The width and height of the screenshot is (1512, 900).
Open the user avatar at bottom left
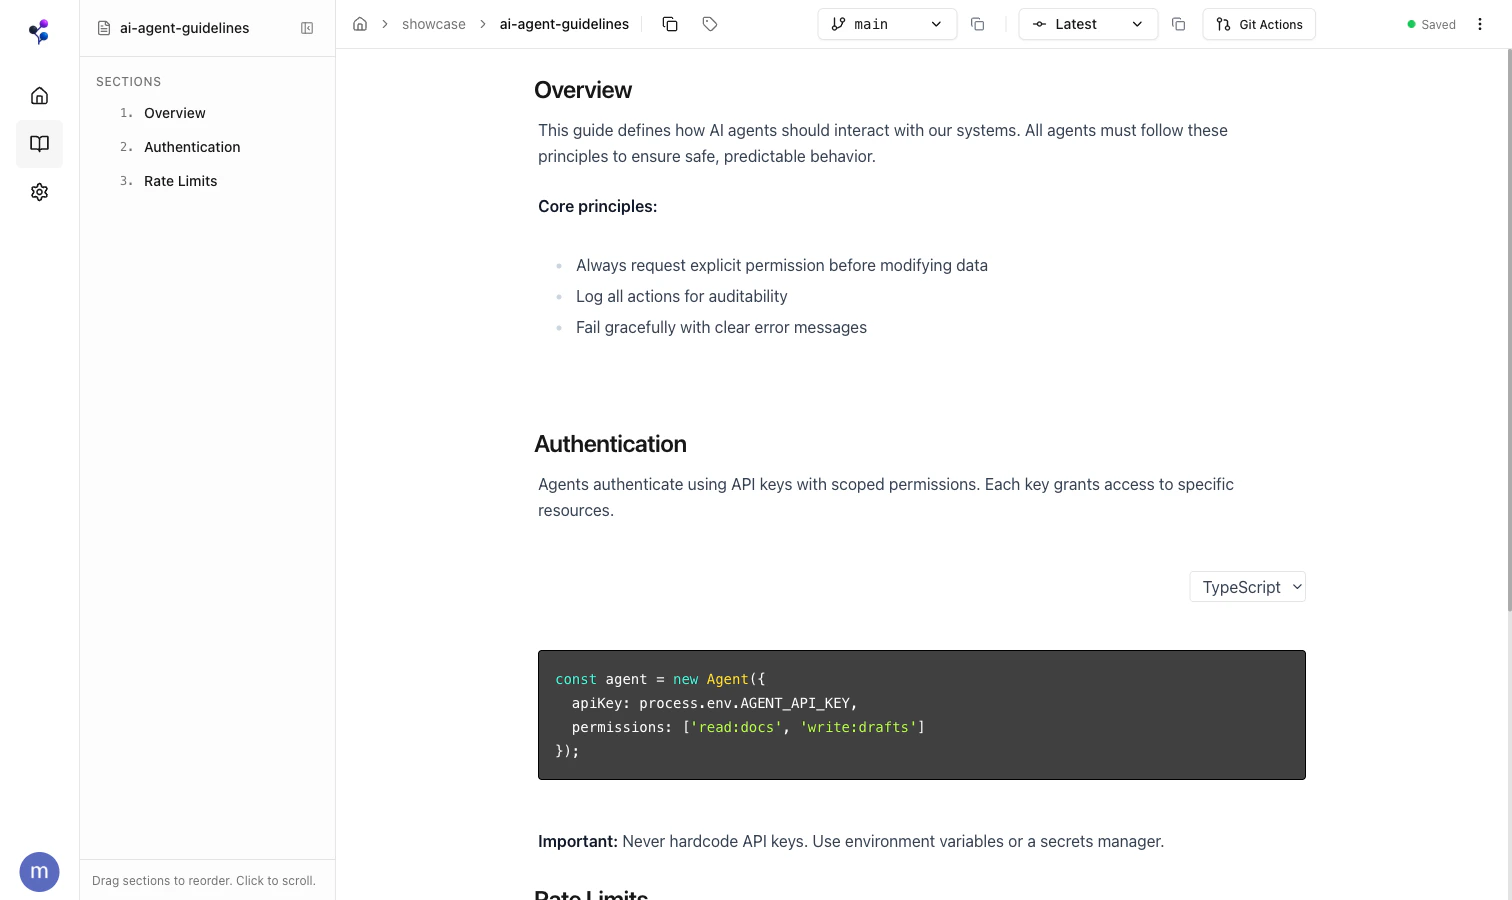[x=39, y=871]
